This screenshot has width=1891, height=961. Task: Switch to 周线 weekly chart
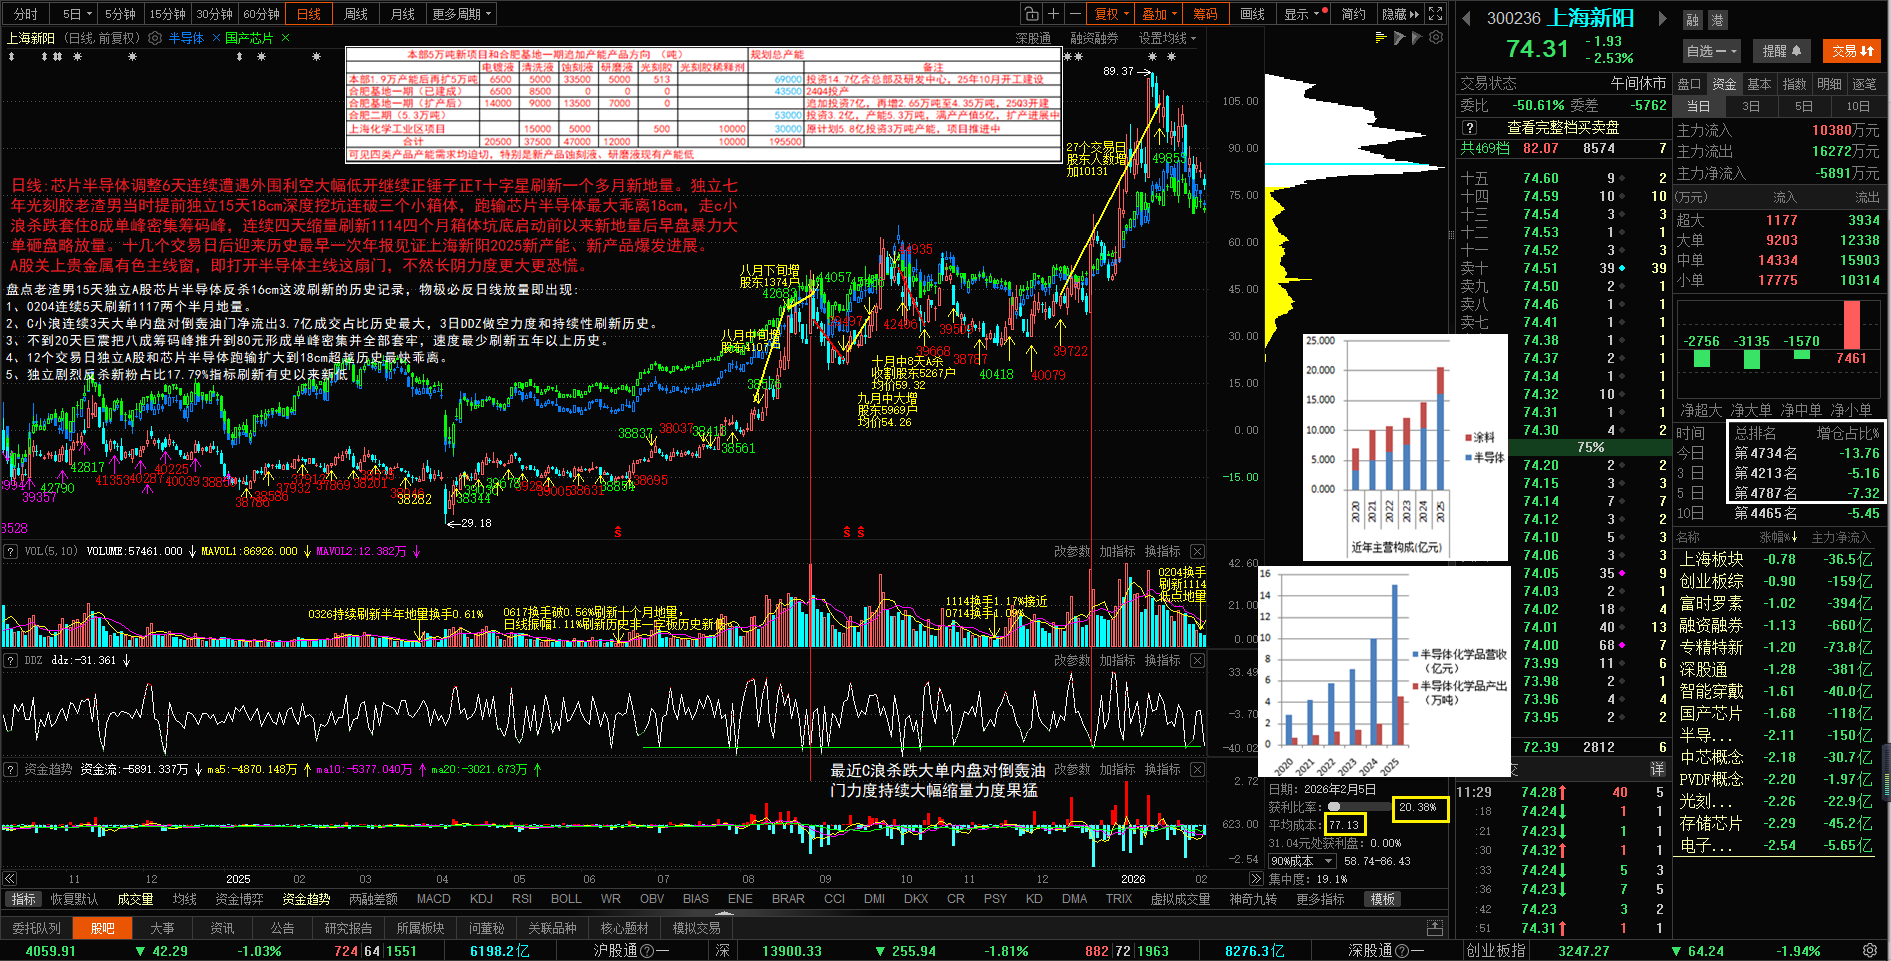355,14
